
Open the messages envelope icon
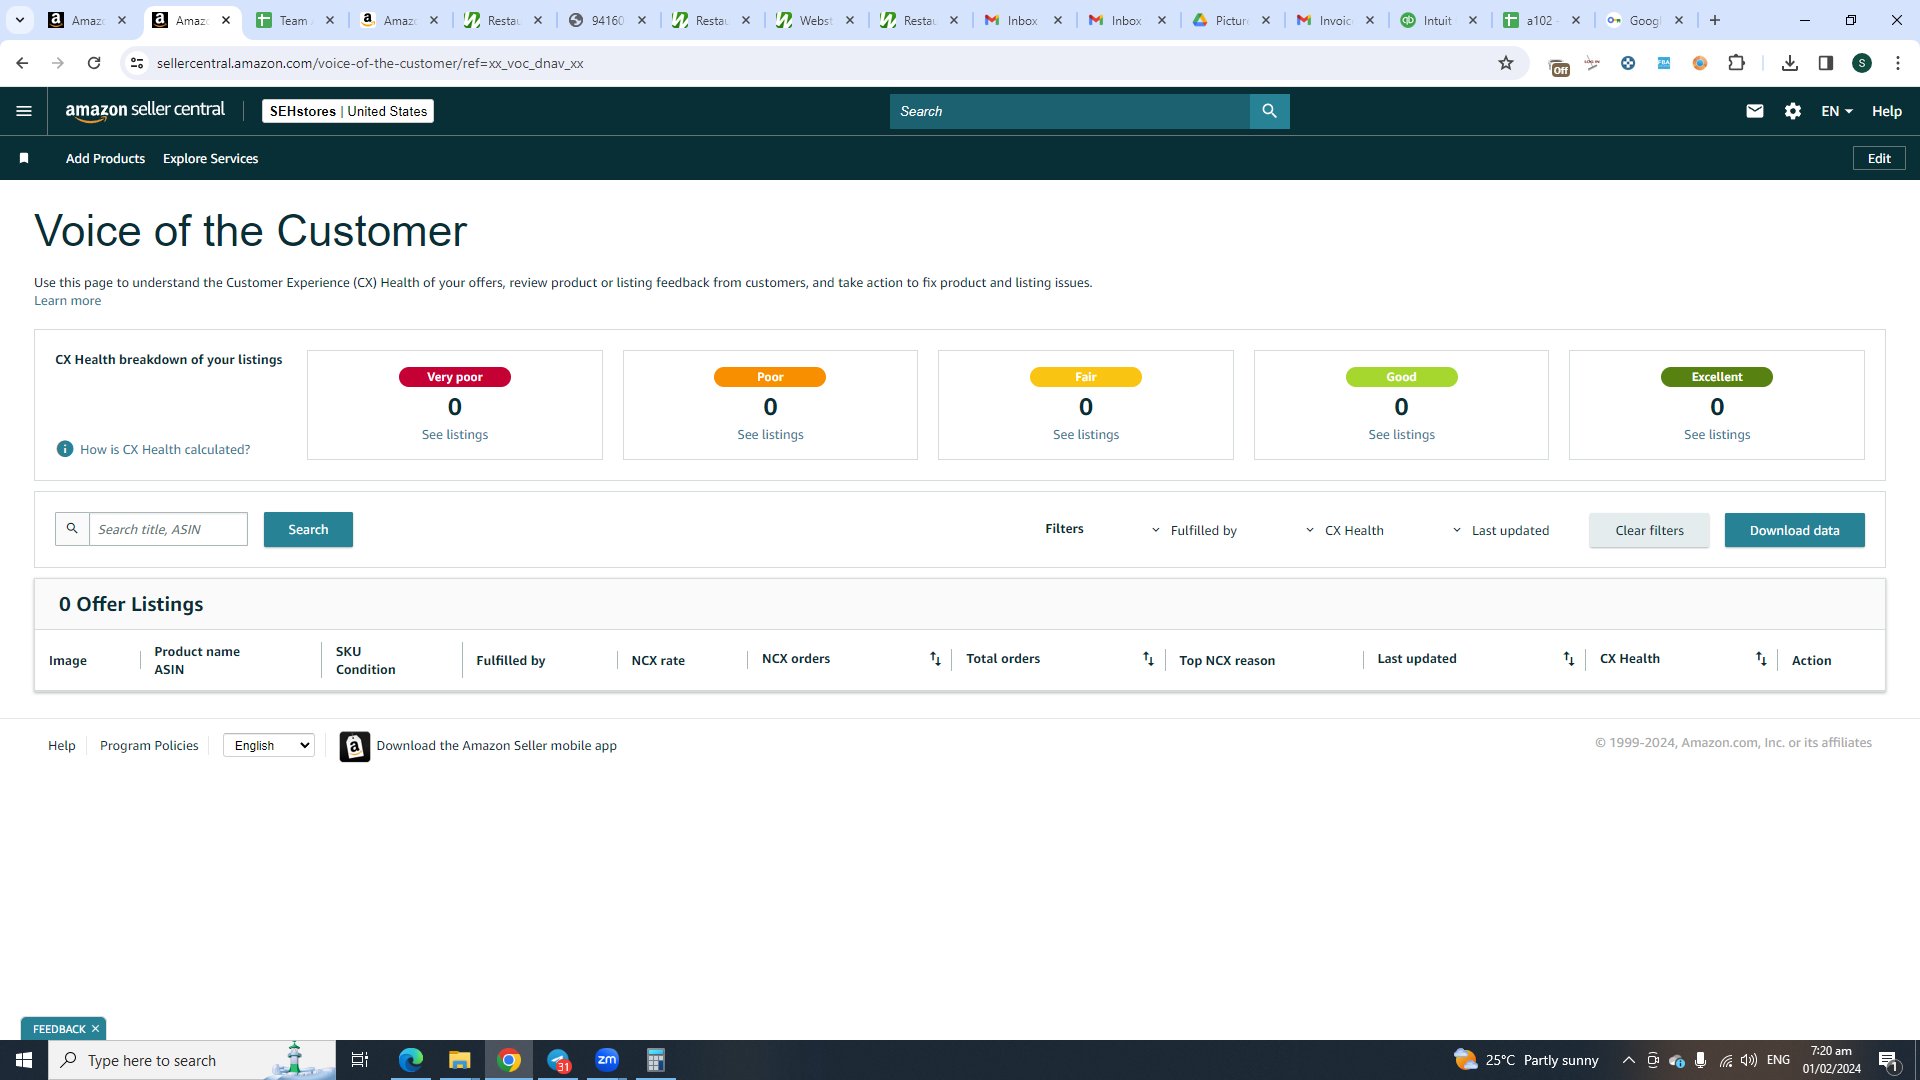tap(1754, 111)
